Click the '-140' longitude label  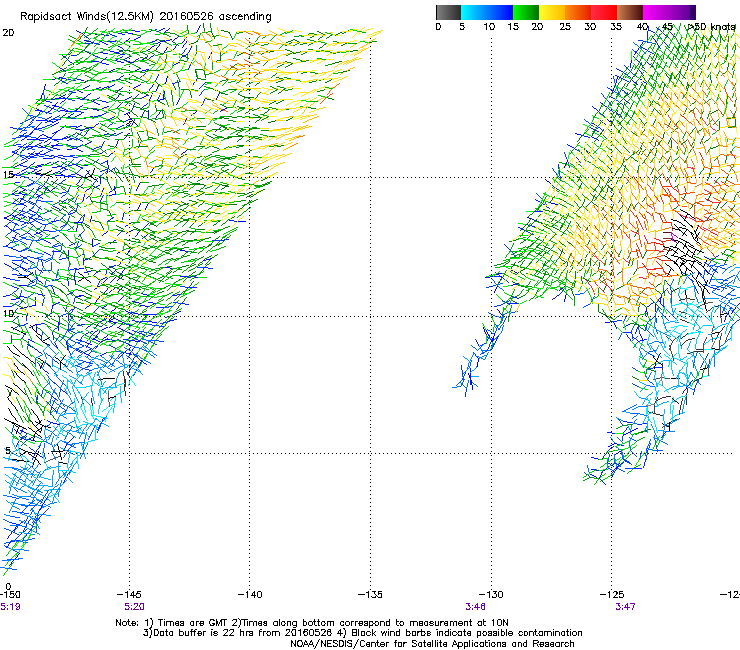250,594
